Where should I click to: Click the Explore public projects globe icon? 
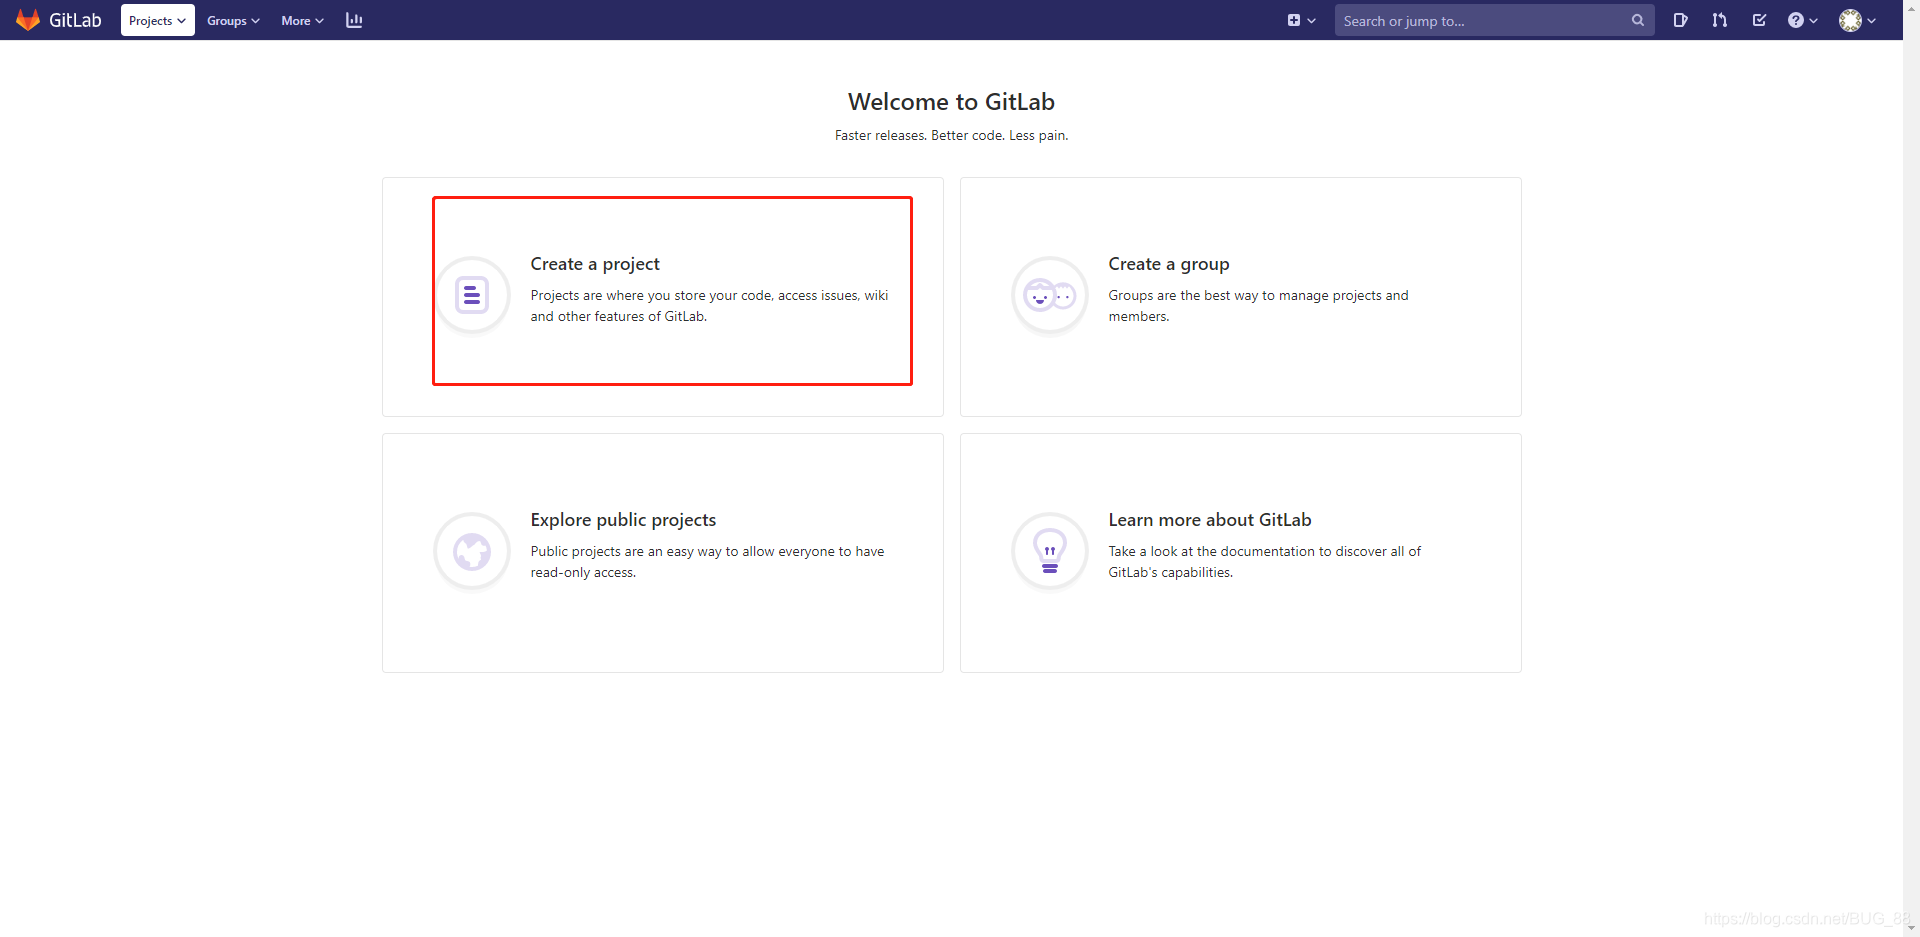(x=472, y=551)
